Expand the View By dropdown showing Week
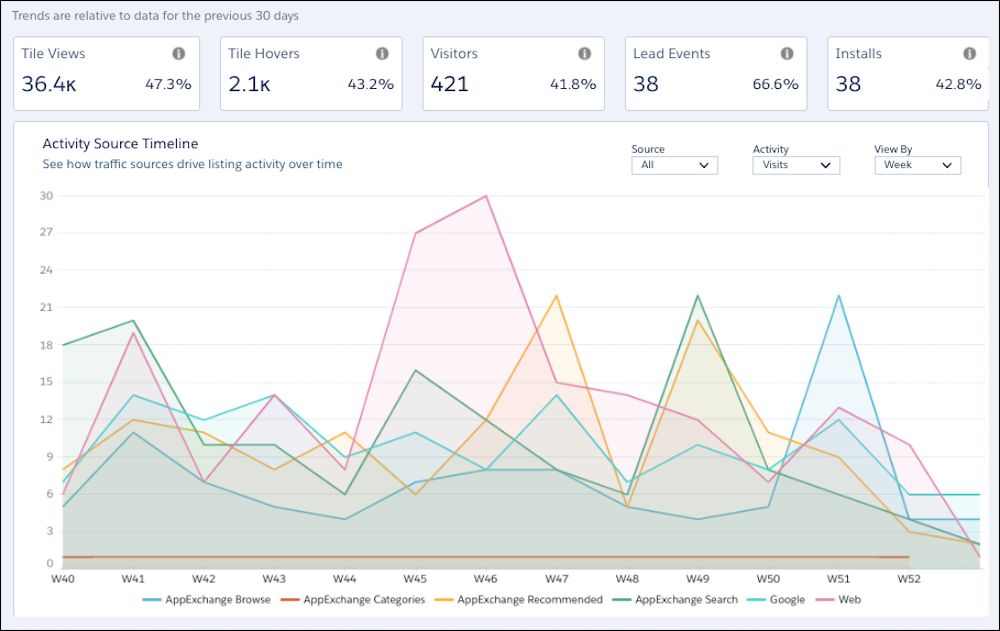 pos(917,165)
